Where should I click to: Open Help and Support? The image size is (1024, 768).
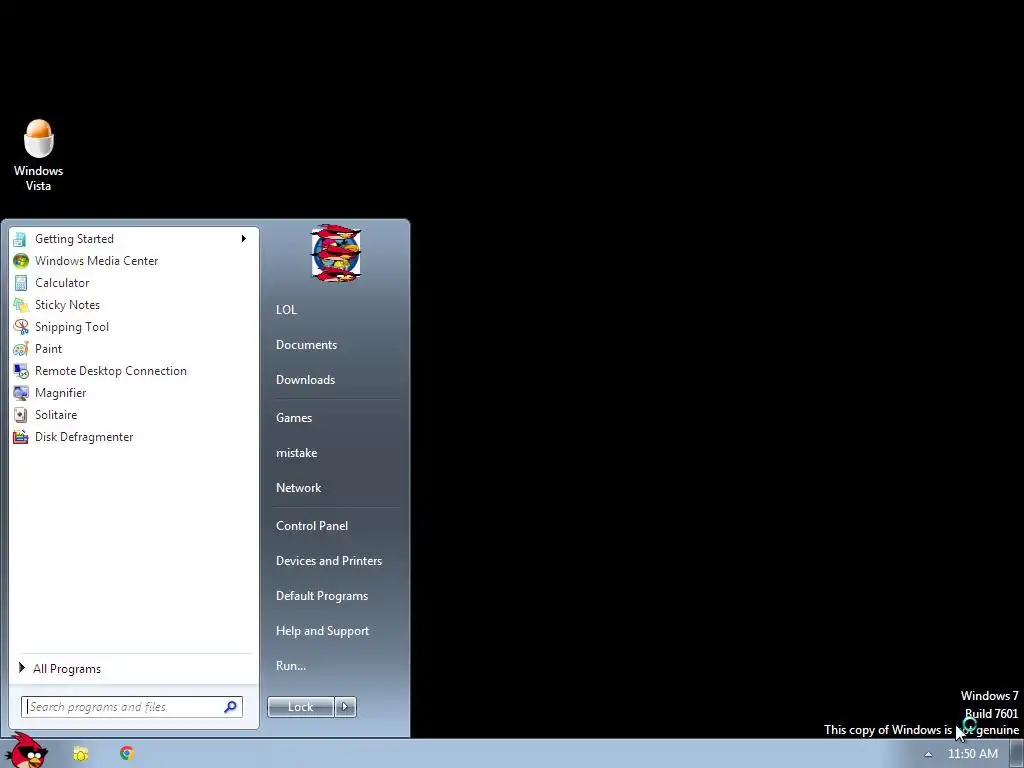pyautogui.click(x=322, y=631)
